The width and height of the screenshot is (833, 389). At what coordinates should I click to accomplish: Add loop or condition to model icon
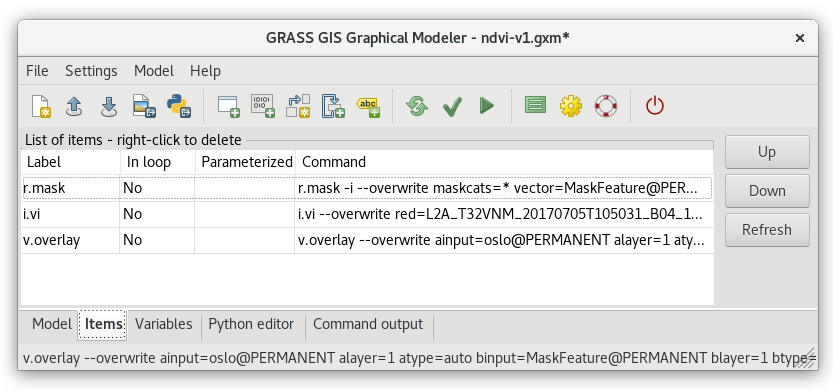[x=333, y=106]
